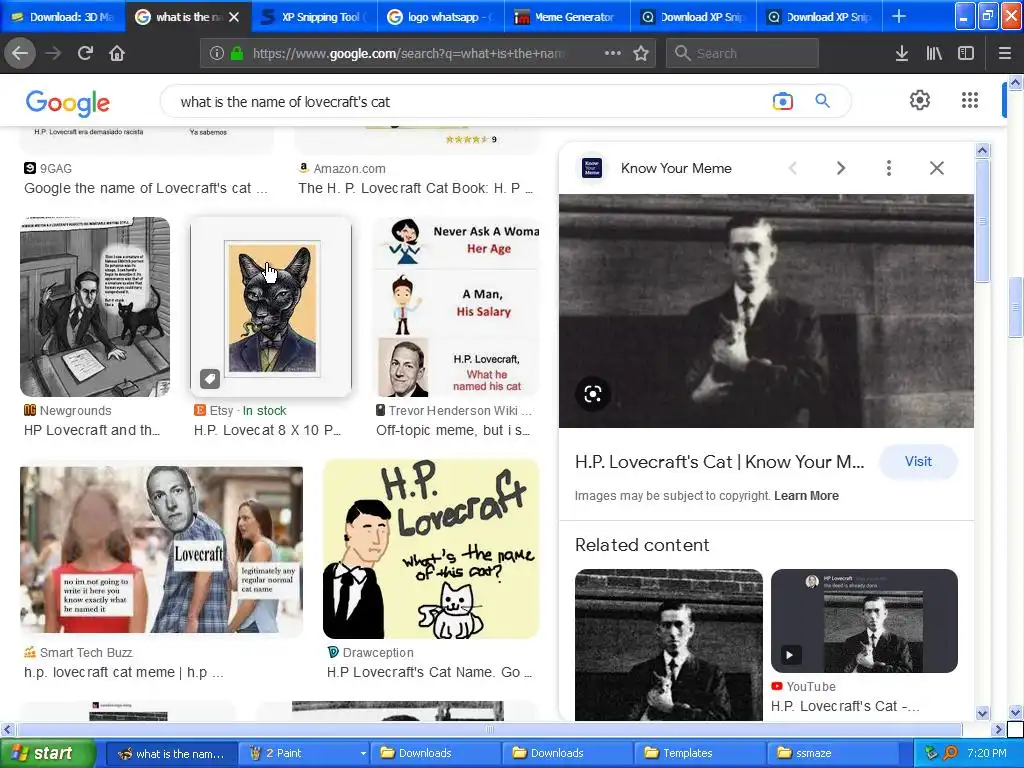Click the Firefox back arrow button
Image resolution: width=1024 pixels, height=768 pixels.
[x=20, y=53]
